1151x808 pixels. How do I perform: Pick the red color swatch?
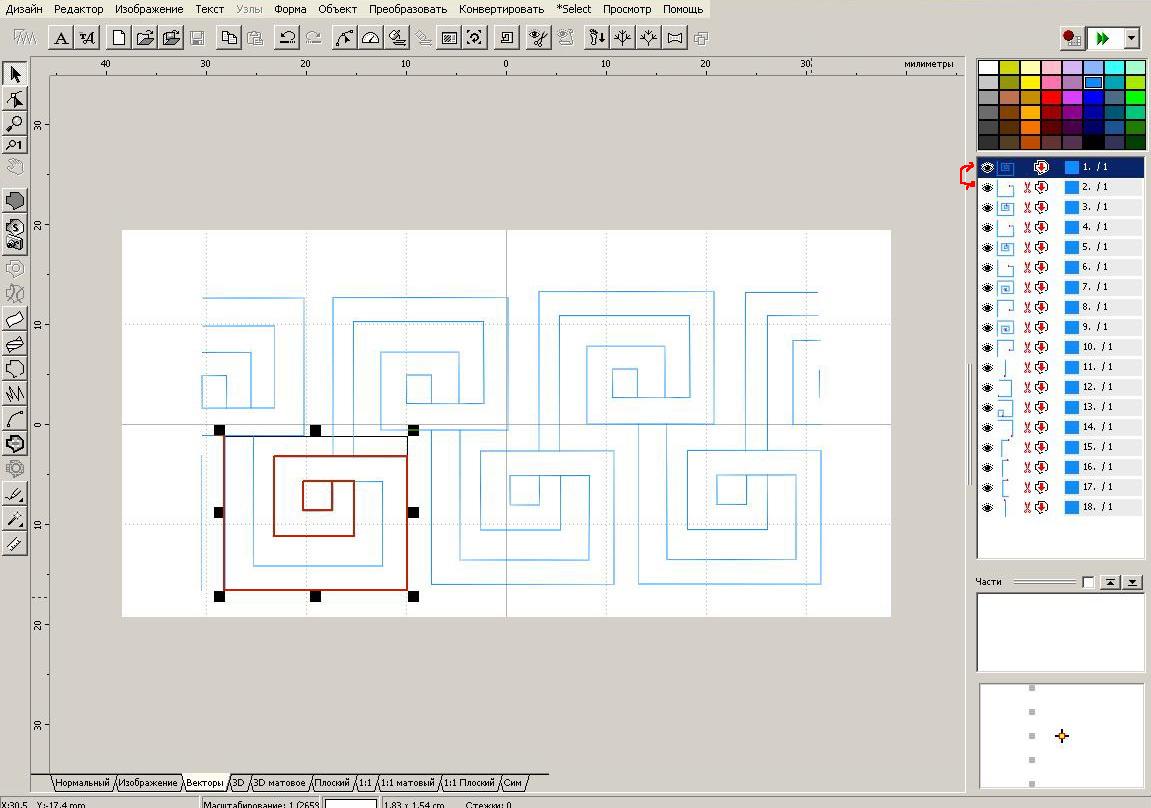point(1051,98)
